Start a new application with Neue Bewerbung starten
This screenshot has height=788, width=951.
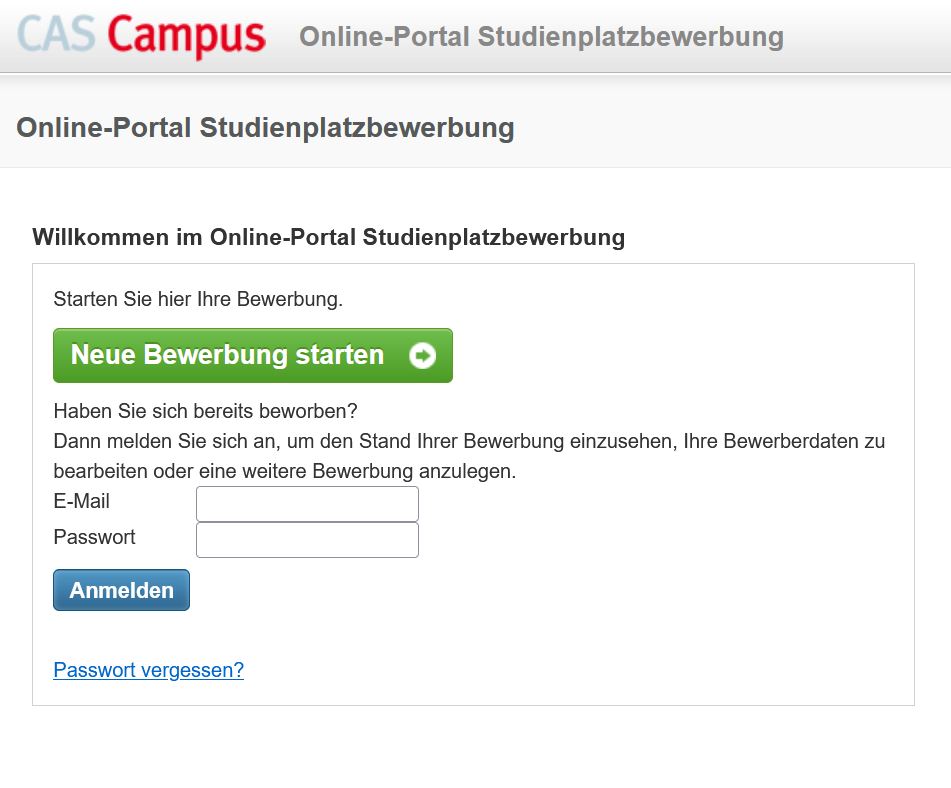(x=253, y=355)
